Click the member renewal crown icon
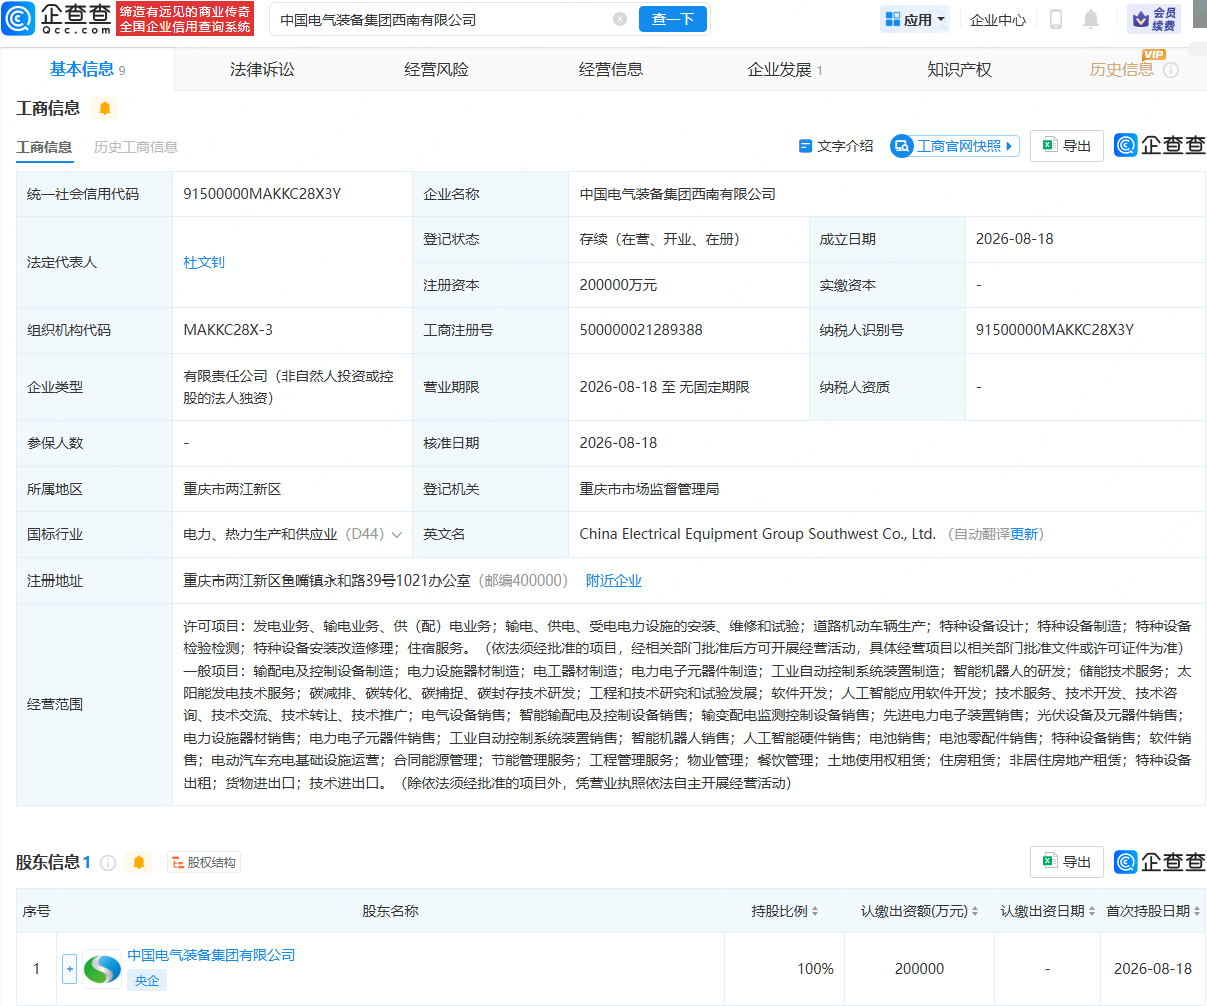Viewport: 1207px width, 1006px height. point(1153,19)
